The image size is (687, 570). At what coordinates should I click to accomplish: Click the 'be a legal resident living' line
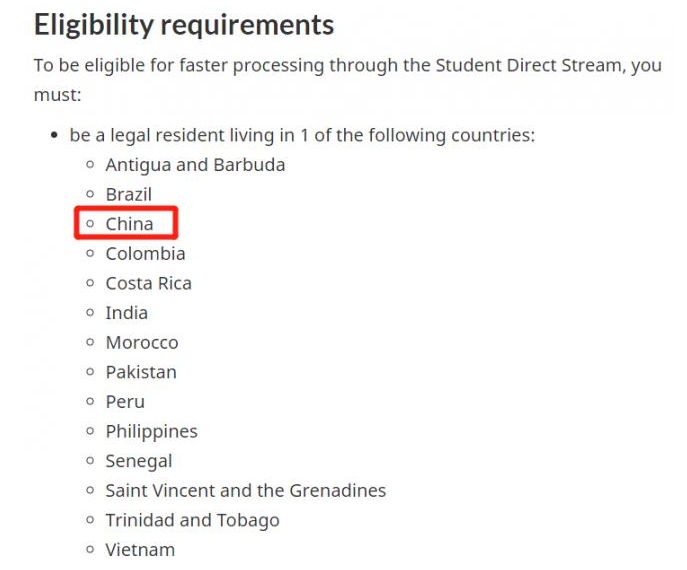pos(302,135)
